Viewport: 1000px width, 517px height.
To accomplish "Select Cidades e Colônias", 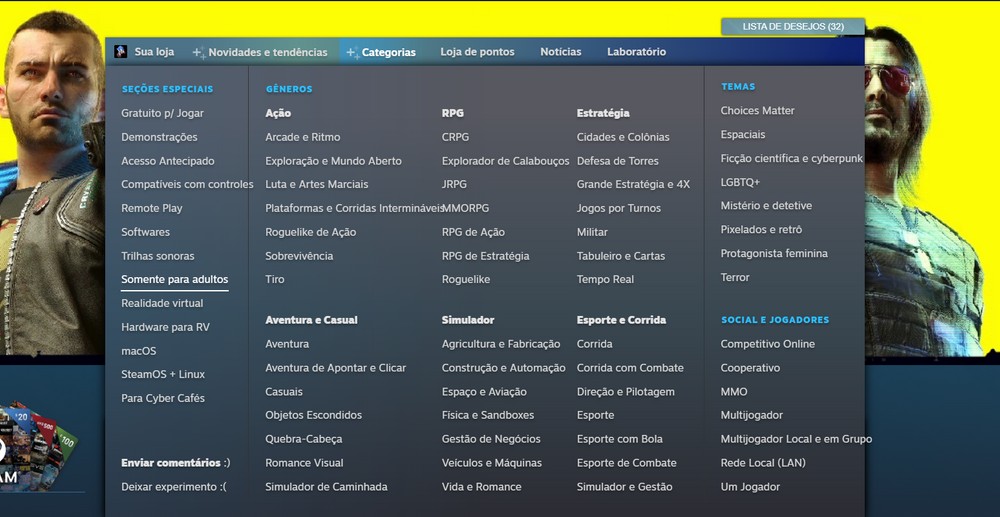I will click(623, 137).
